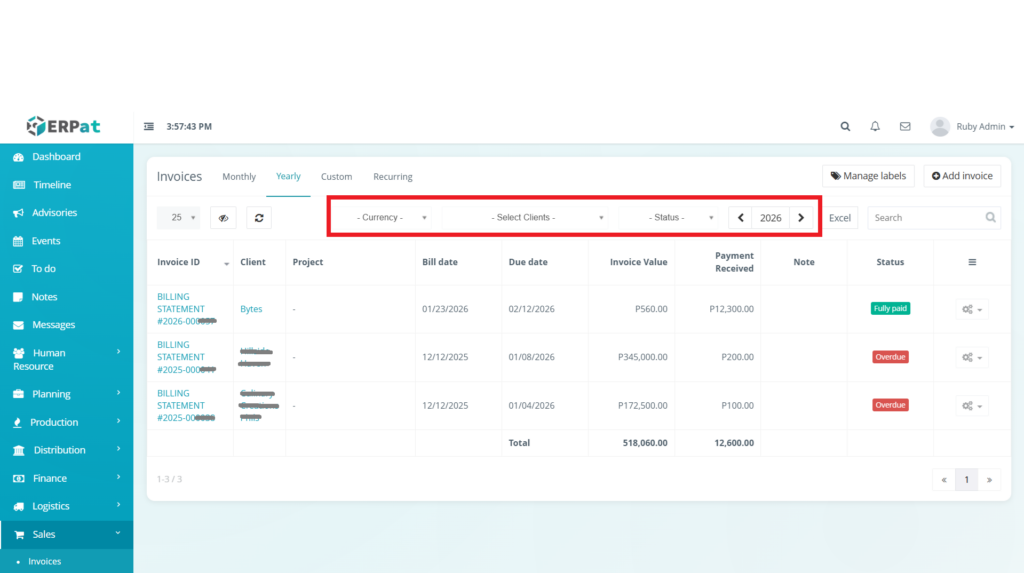Switch to the Monthly tab
The image size is (1024, 573).
239,177
